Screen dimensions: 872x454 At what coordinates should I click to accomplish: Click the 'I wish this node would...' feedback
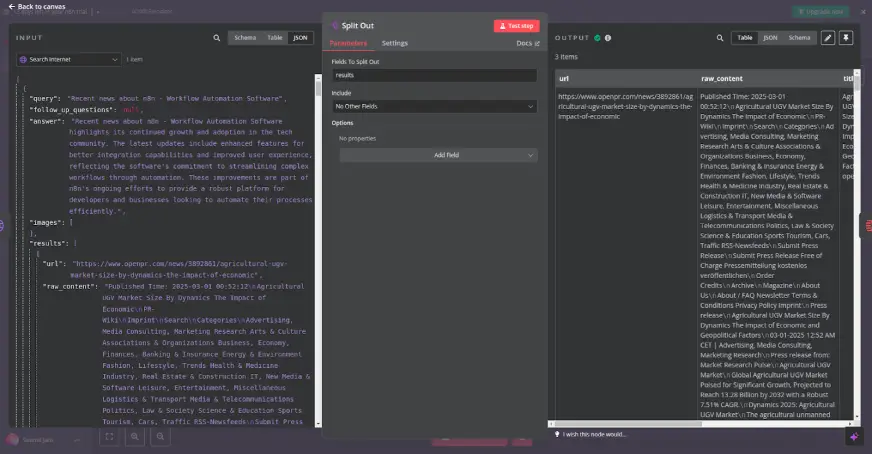[594, 434]
